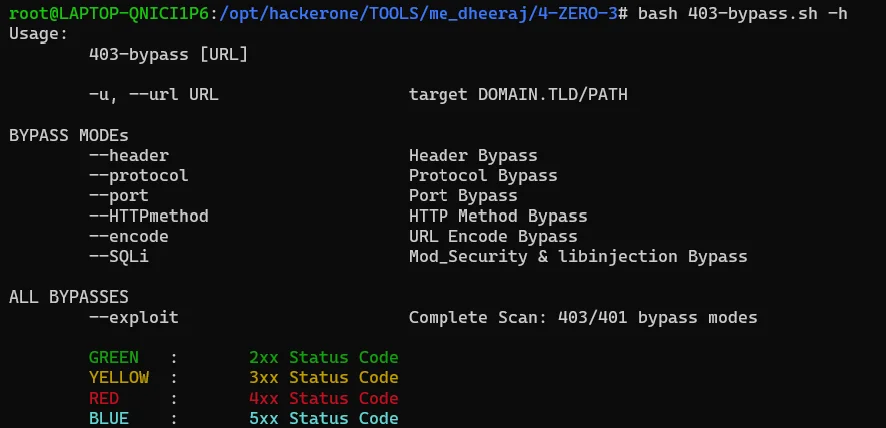
Task: Select the --SQLi option
Action: pyautogui.click(x=119, y=257)
